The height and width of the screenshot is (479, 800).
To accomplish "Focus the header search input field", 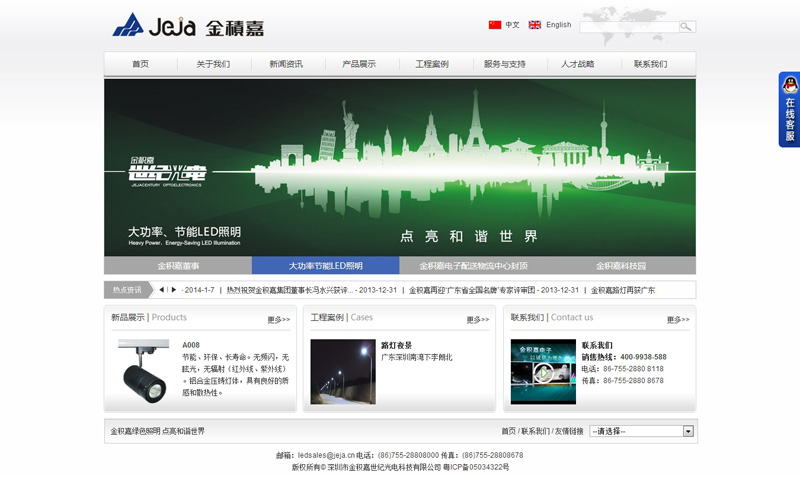I will [629, 27].
